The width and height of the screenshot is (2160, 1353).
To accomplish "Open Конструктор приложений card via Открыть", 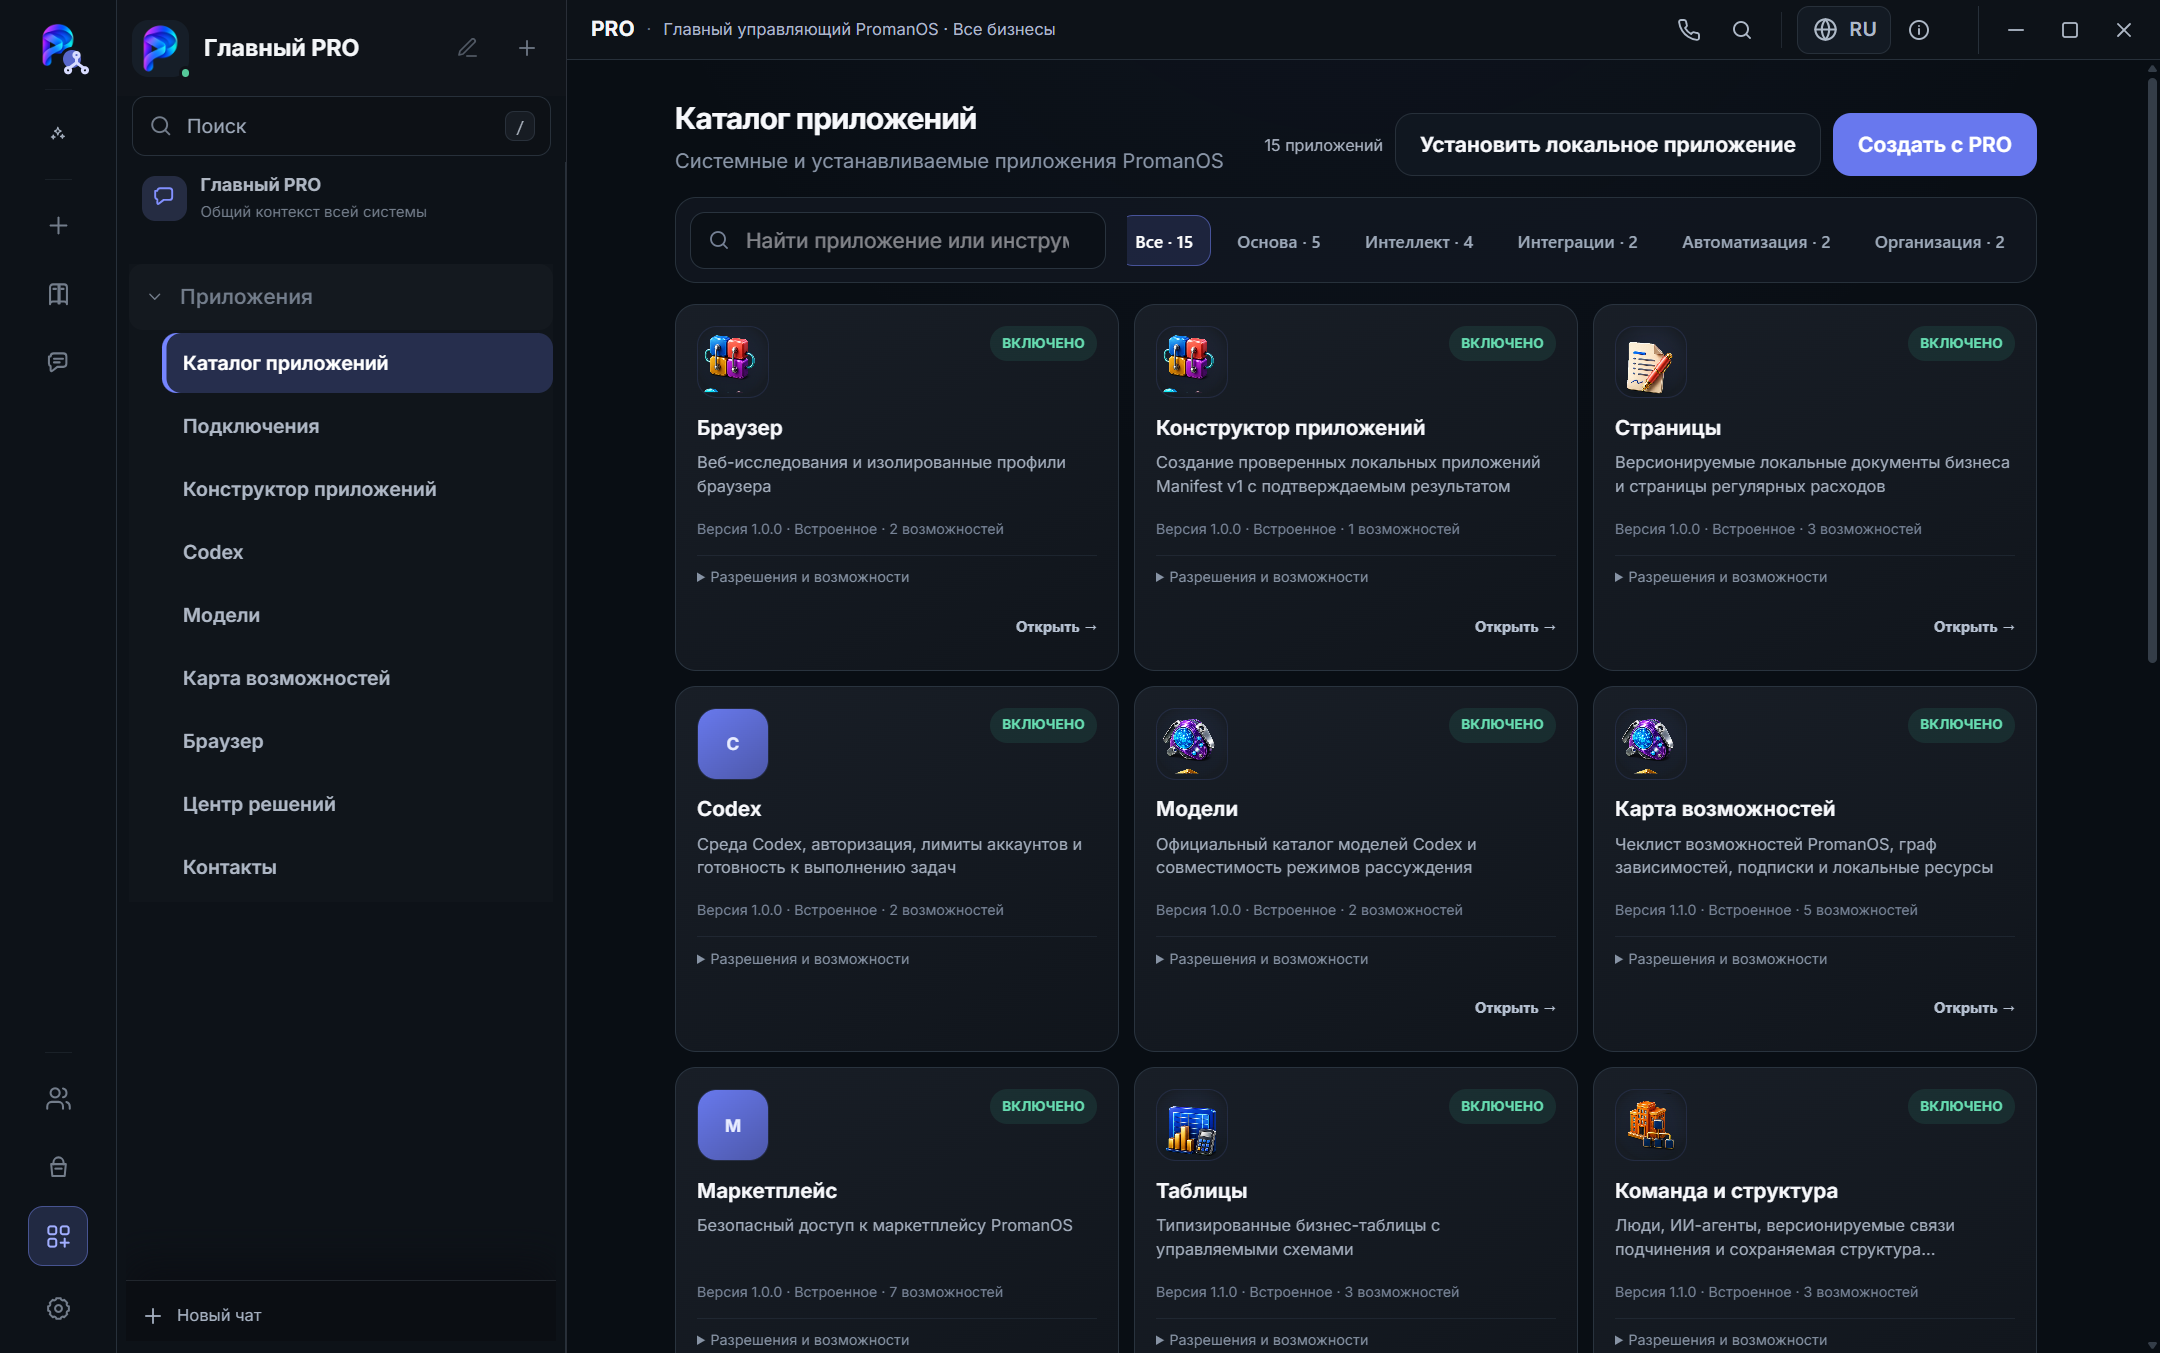I will coord(1515,627).
